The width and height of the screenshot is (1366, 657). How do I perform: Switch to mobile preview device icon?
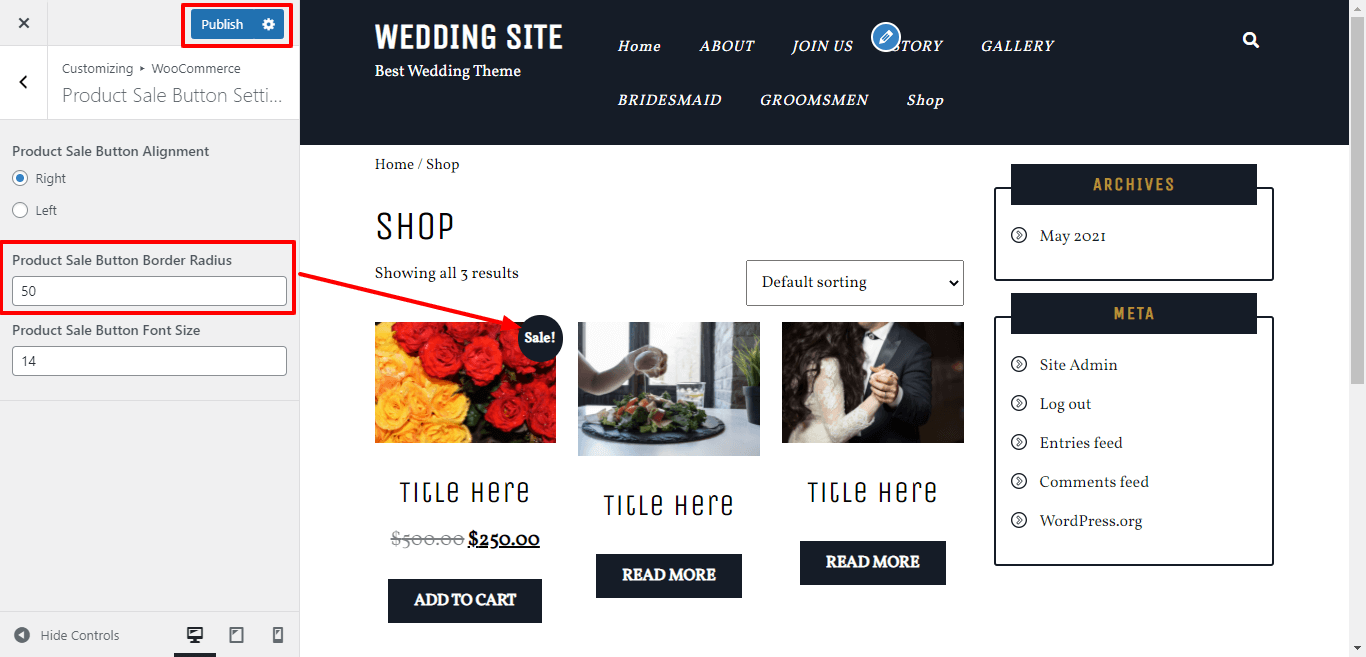278,635
